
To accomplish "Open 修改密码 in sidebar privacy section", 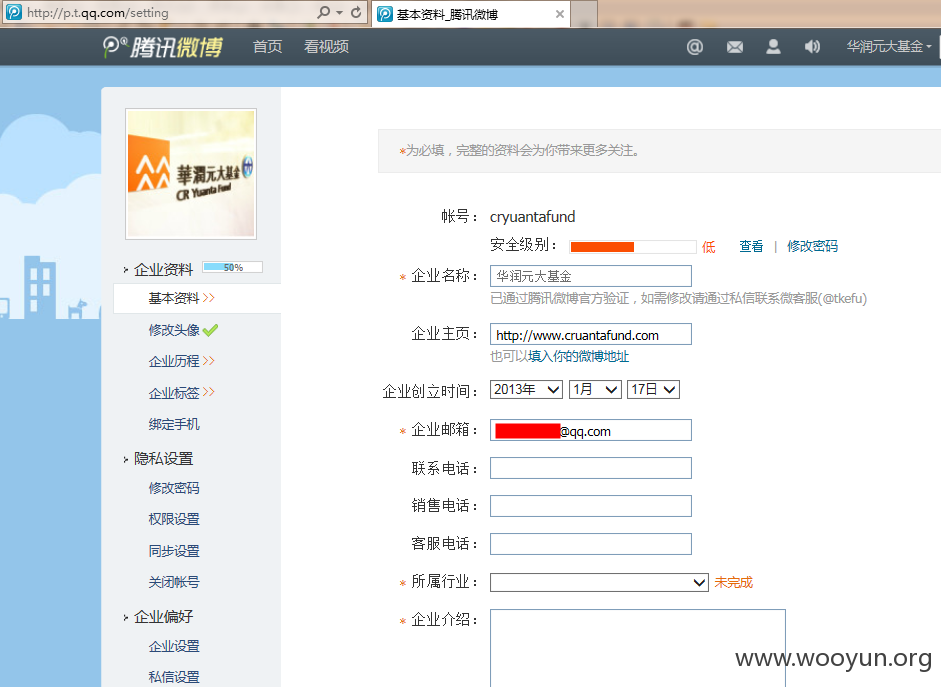I will pyautogui.click(x=174, y=488).
